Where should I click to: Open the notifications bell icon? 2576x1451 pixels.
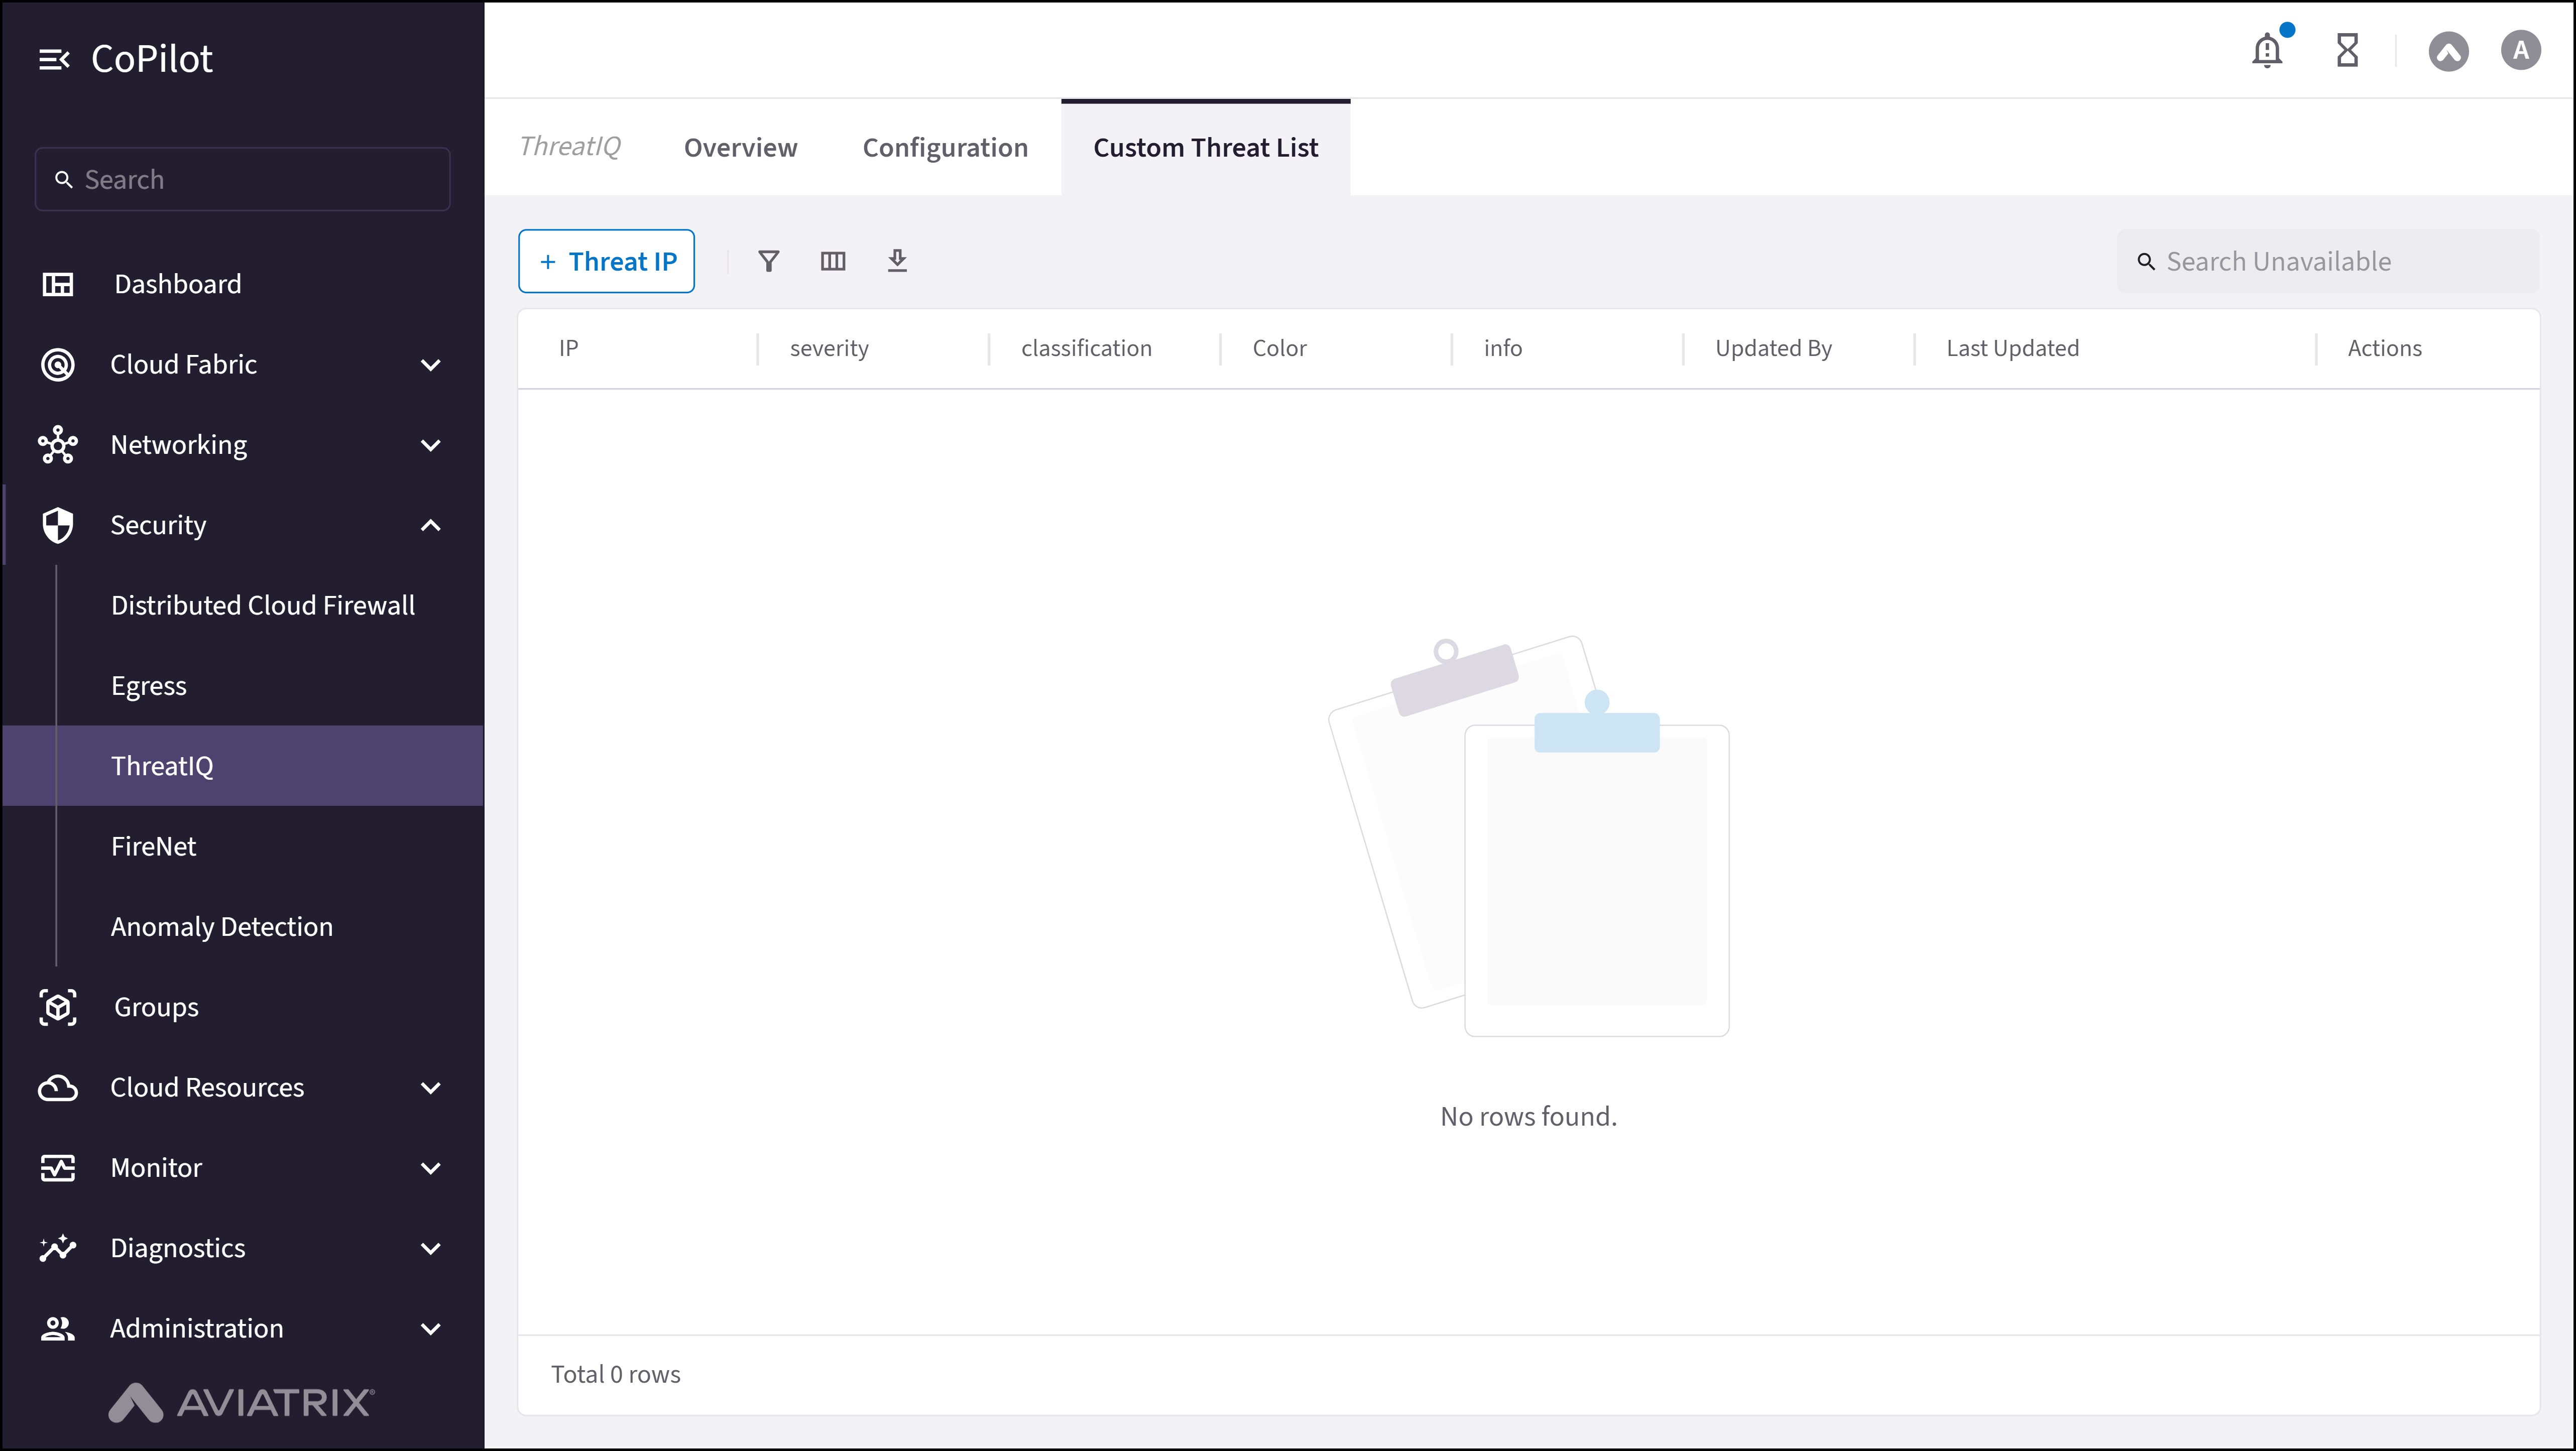[2266, 50]
